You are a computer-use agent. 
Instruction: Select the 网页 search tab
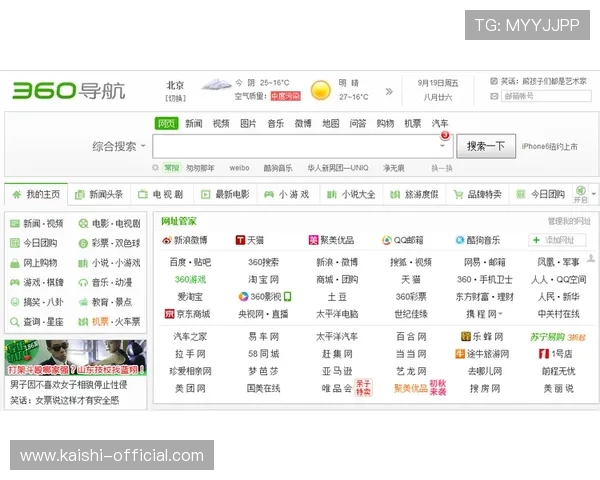pyautogui.click(x=166, y=123)
